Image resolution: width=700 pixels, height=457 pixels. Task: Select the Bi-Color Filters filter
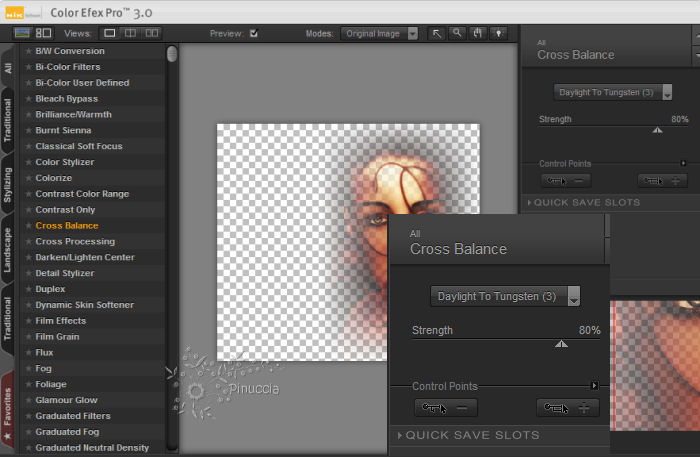click(68, 67)
